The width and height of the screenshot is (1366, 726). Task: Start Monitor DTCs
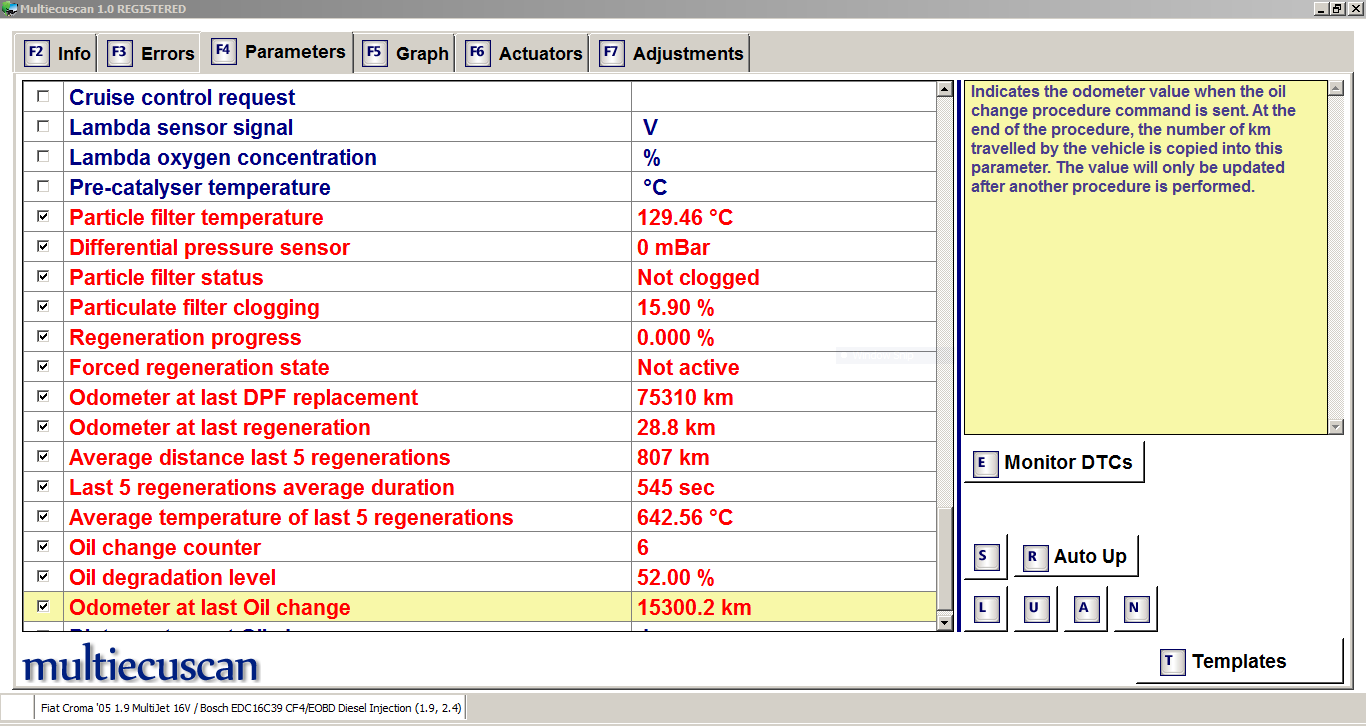[1054, 462]
